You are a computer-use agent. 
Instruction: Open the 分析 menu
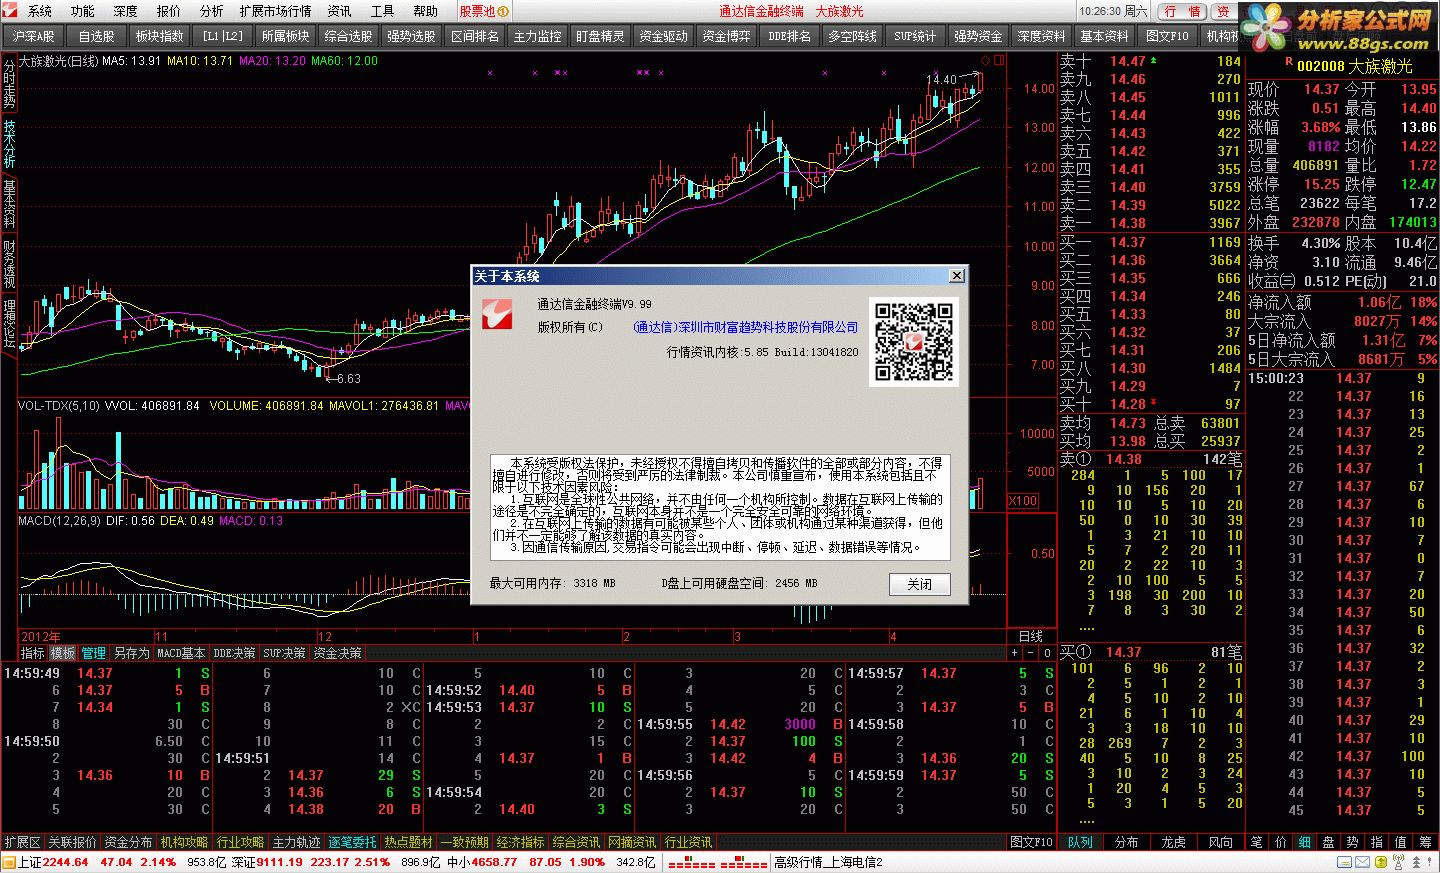pyautogui.click(x=212, y=11)
